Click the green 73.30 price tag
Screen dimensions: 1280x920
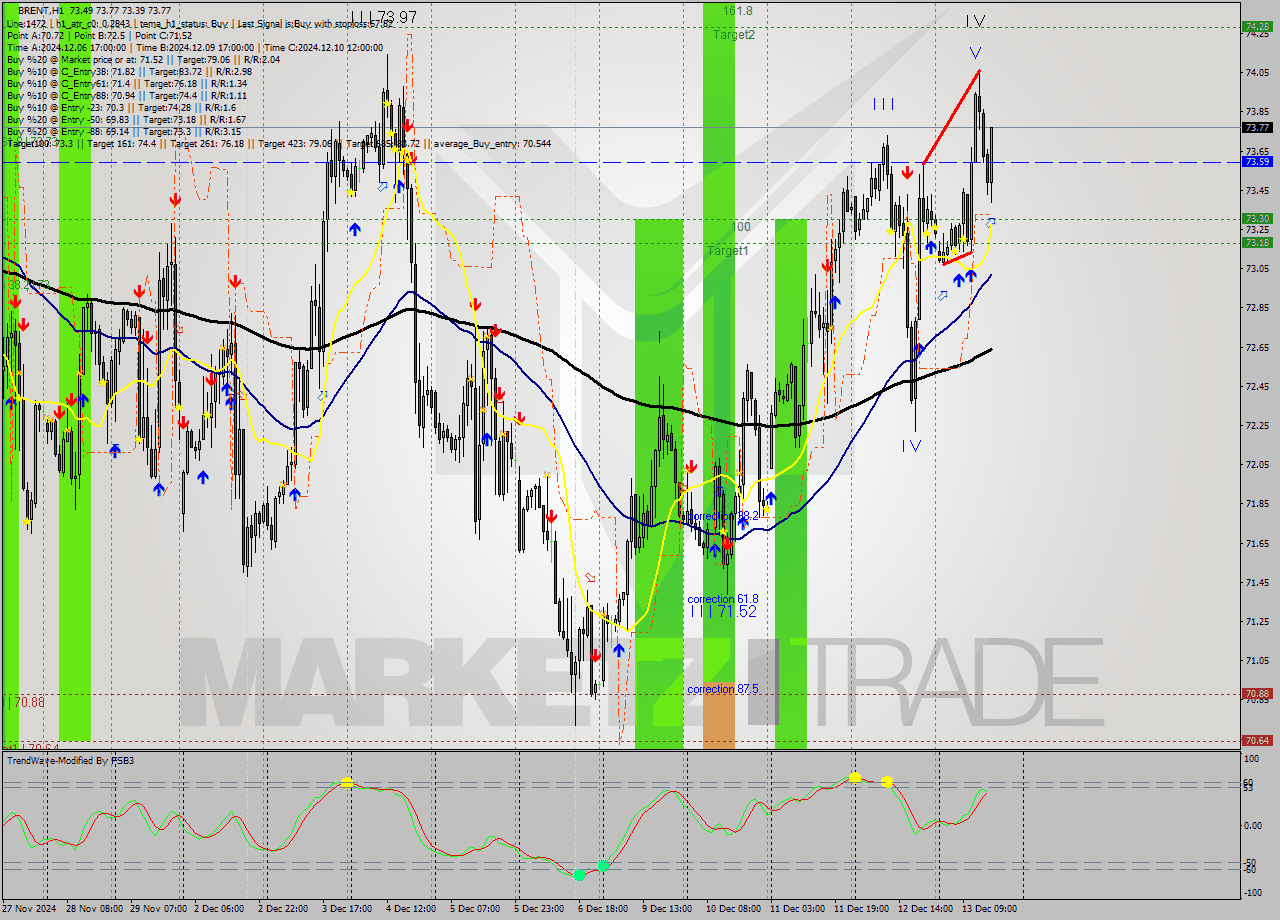1257,218
